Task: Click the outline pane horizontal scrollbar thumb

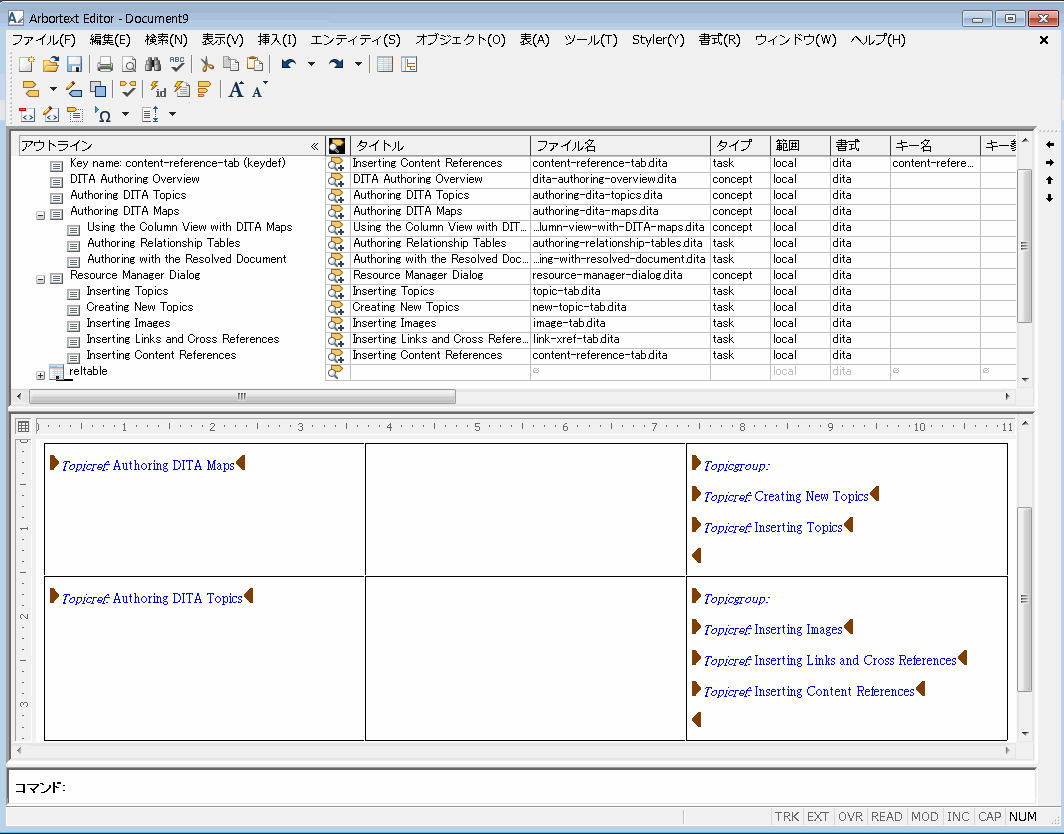Action: 242,396
